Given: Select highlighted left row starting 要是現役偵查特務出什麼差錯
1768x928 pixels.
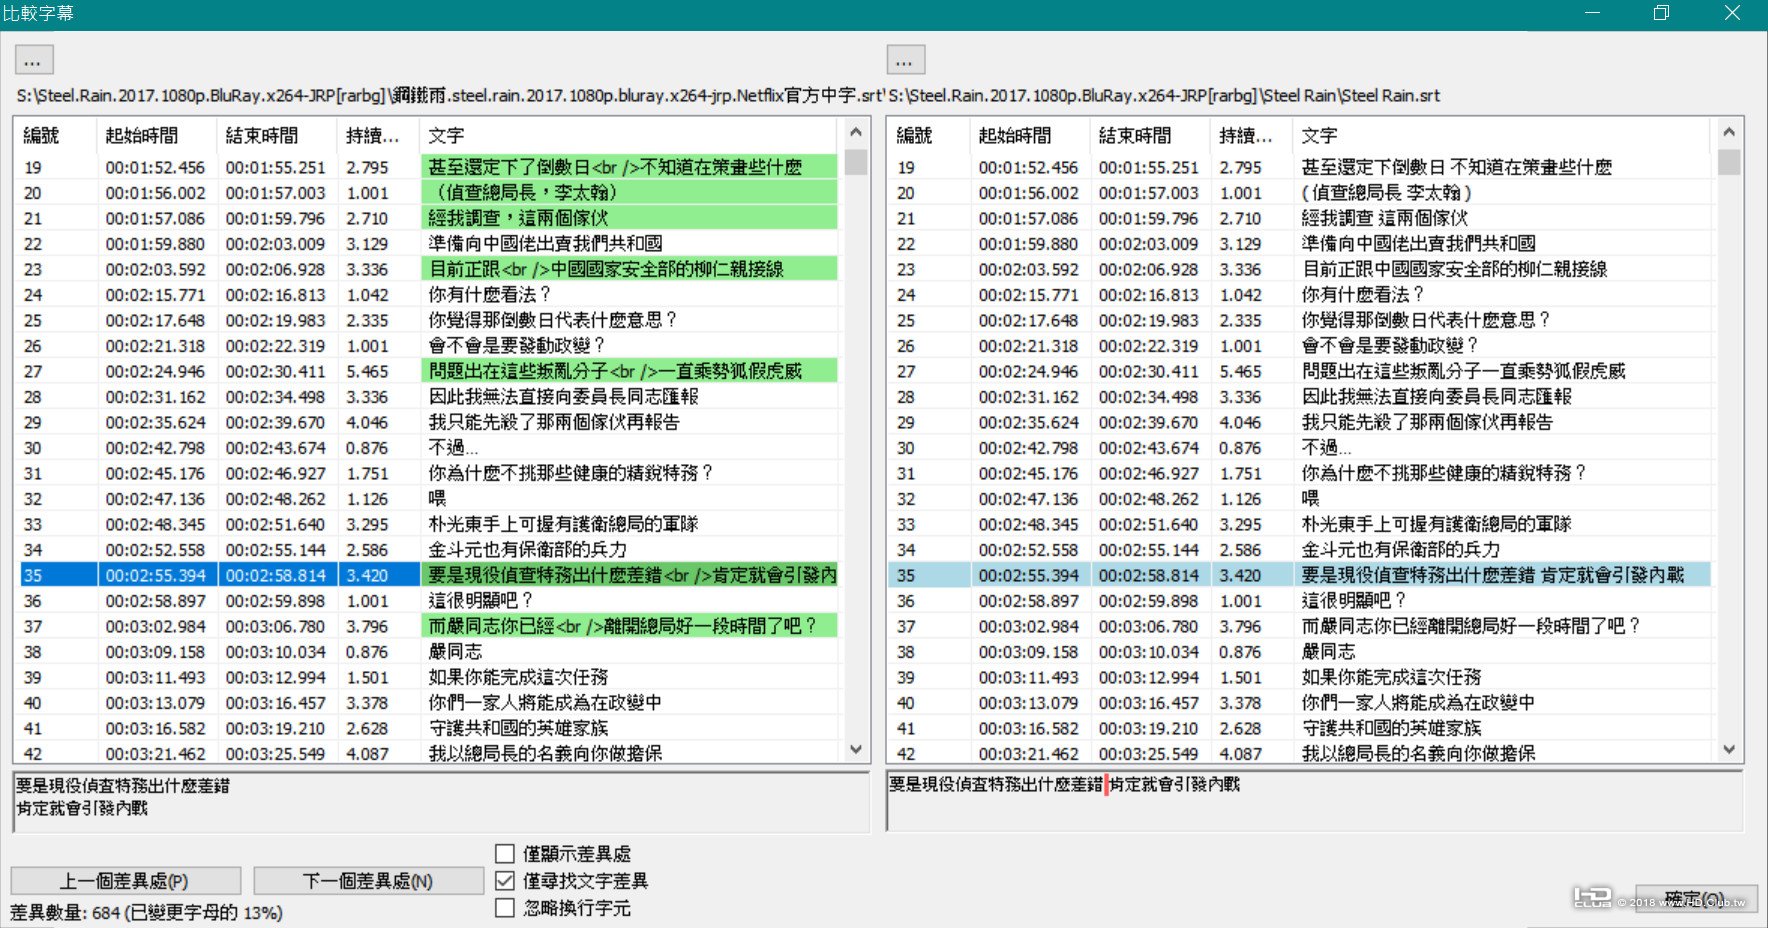Looking at the screenshot, I should (x=427, y=575).
